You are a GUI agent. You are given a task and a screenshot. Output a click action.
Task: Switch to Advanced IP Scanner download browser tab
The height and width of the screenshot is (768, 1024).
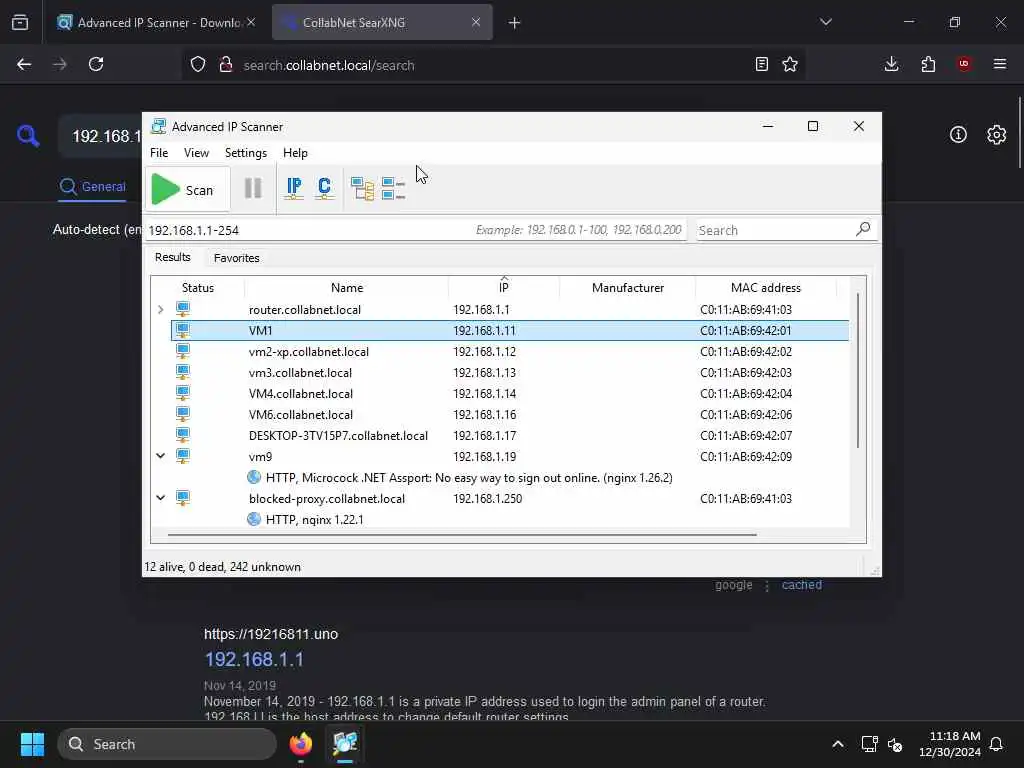pyautogui.click(x=155, y=23)
